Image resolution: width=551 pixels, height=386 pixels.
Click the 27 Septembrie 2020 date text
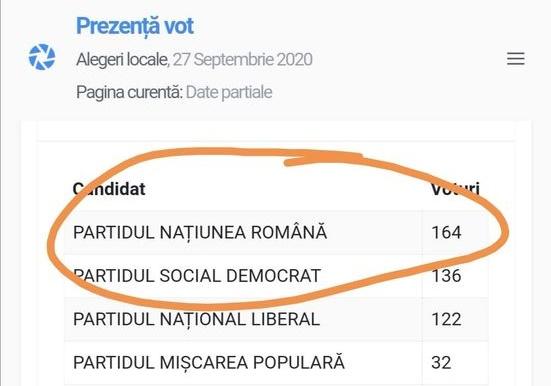(x=242, y=59)
